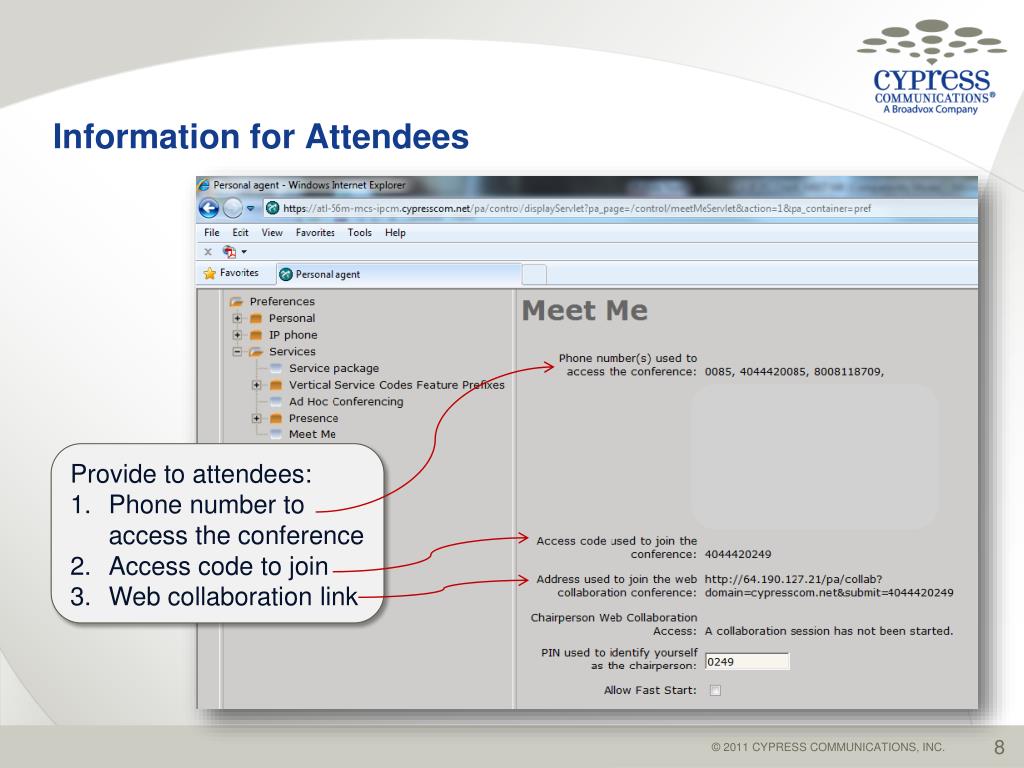Select Presence in the tree
The image size is (1024, 768).
tap(313, 419)
